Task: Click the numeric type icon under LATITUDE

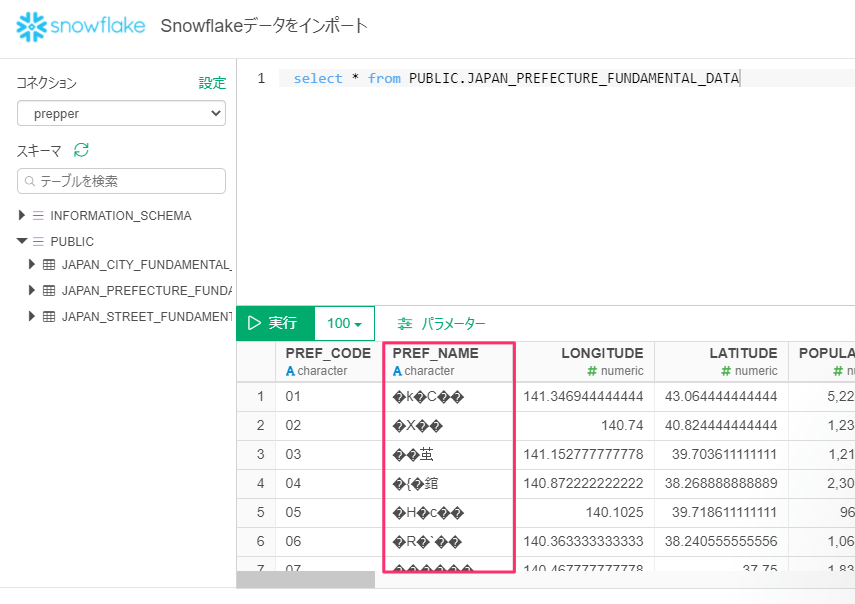Action: pyautogui.click(x=726, y=371)
